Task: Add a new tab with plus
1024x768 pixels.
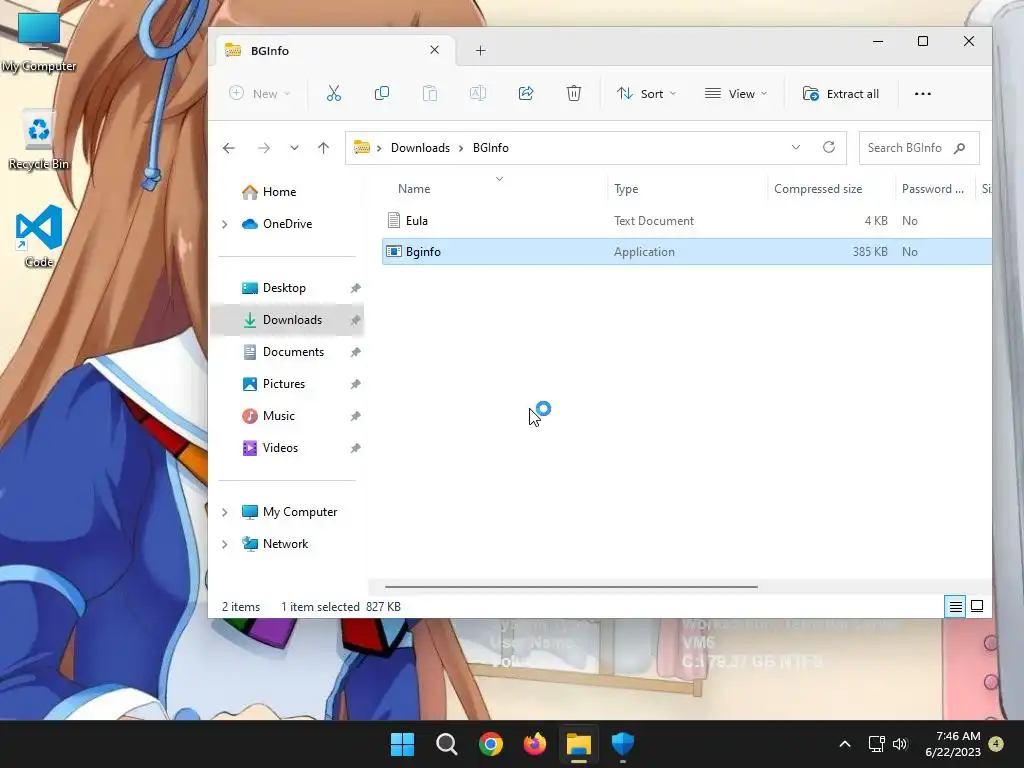Action: pos(481,50)
